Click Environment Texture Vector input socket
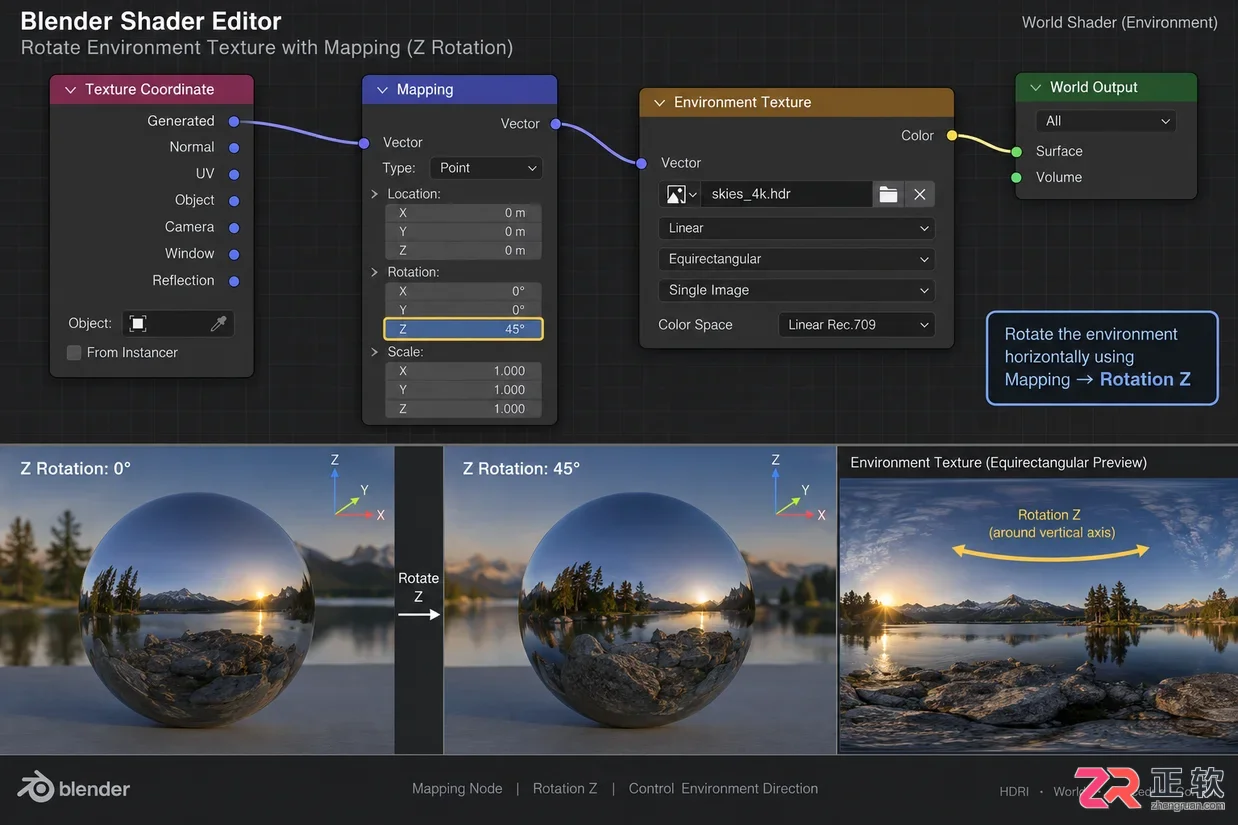 pyautogui.click(x=642, y=162)
